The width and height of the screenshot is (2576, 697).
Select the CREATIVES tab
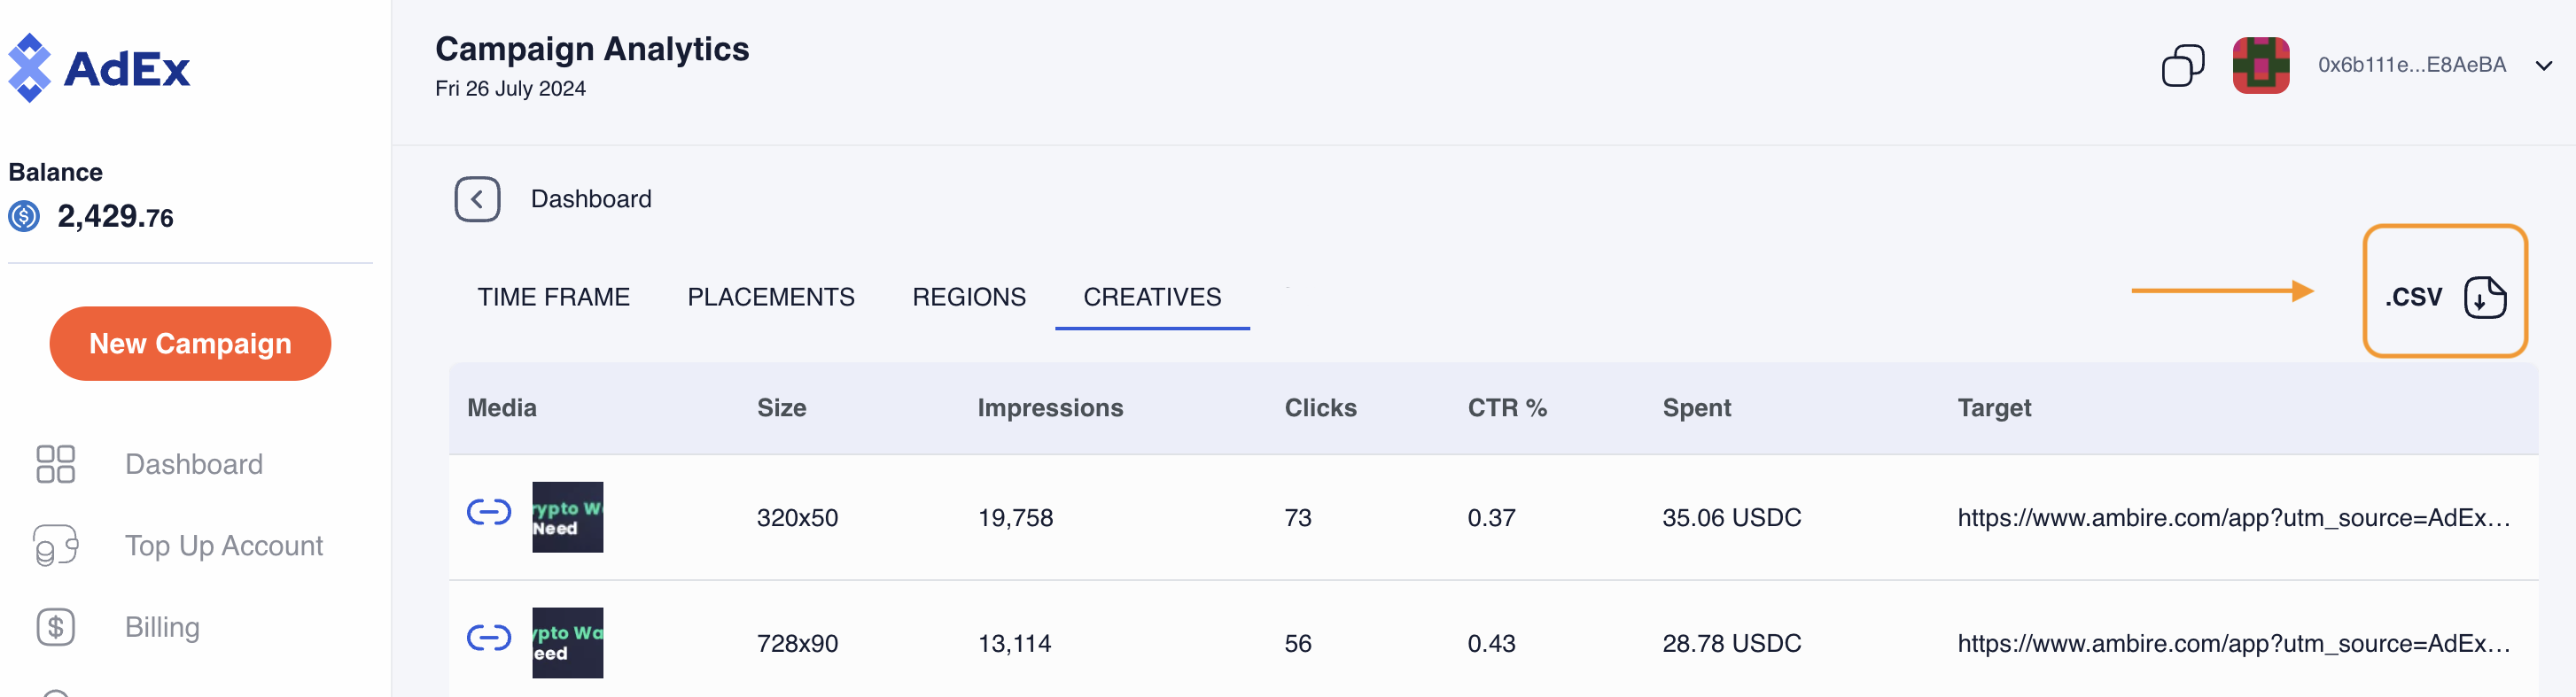pyautogui.click(x=1152, y=297)
